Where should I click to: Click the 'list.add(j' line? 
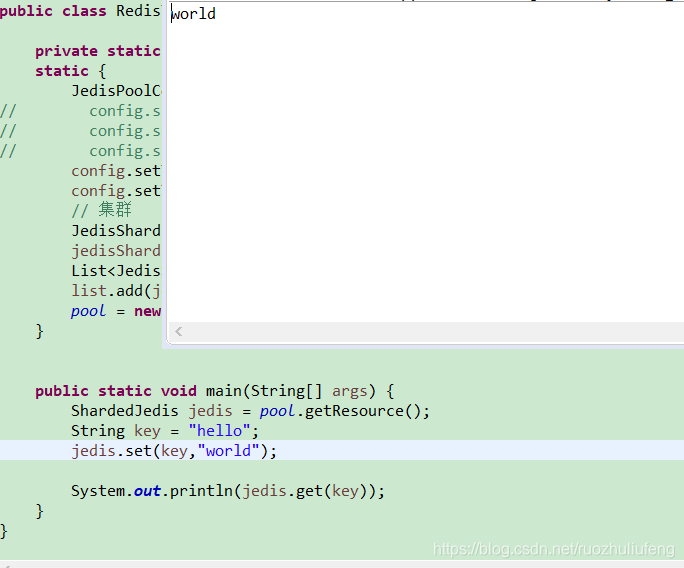(116, 291)
